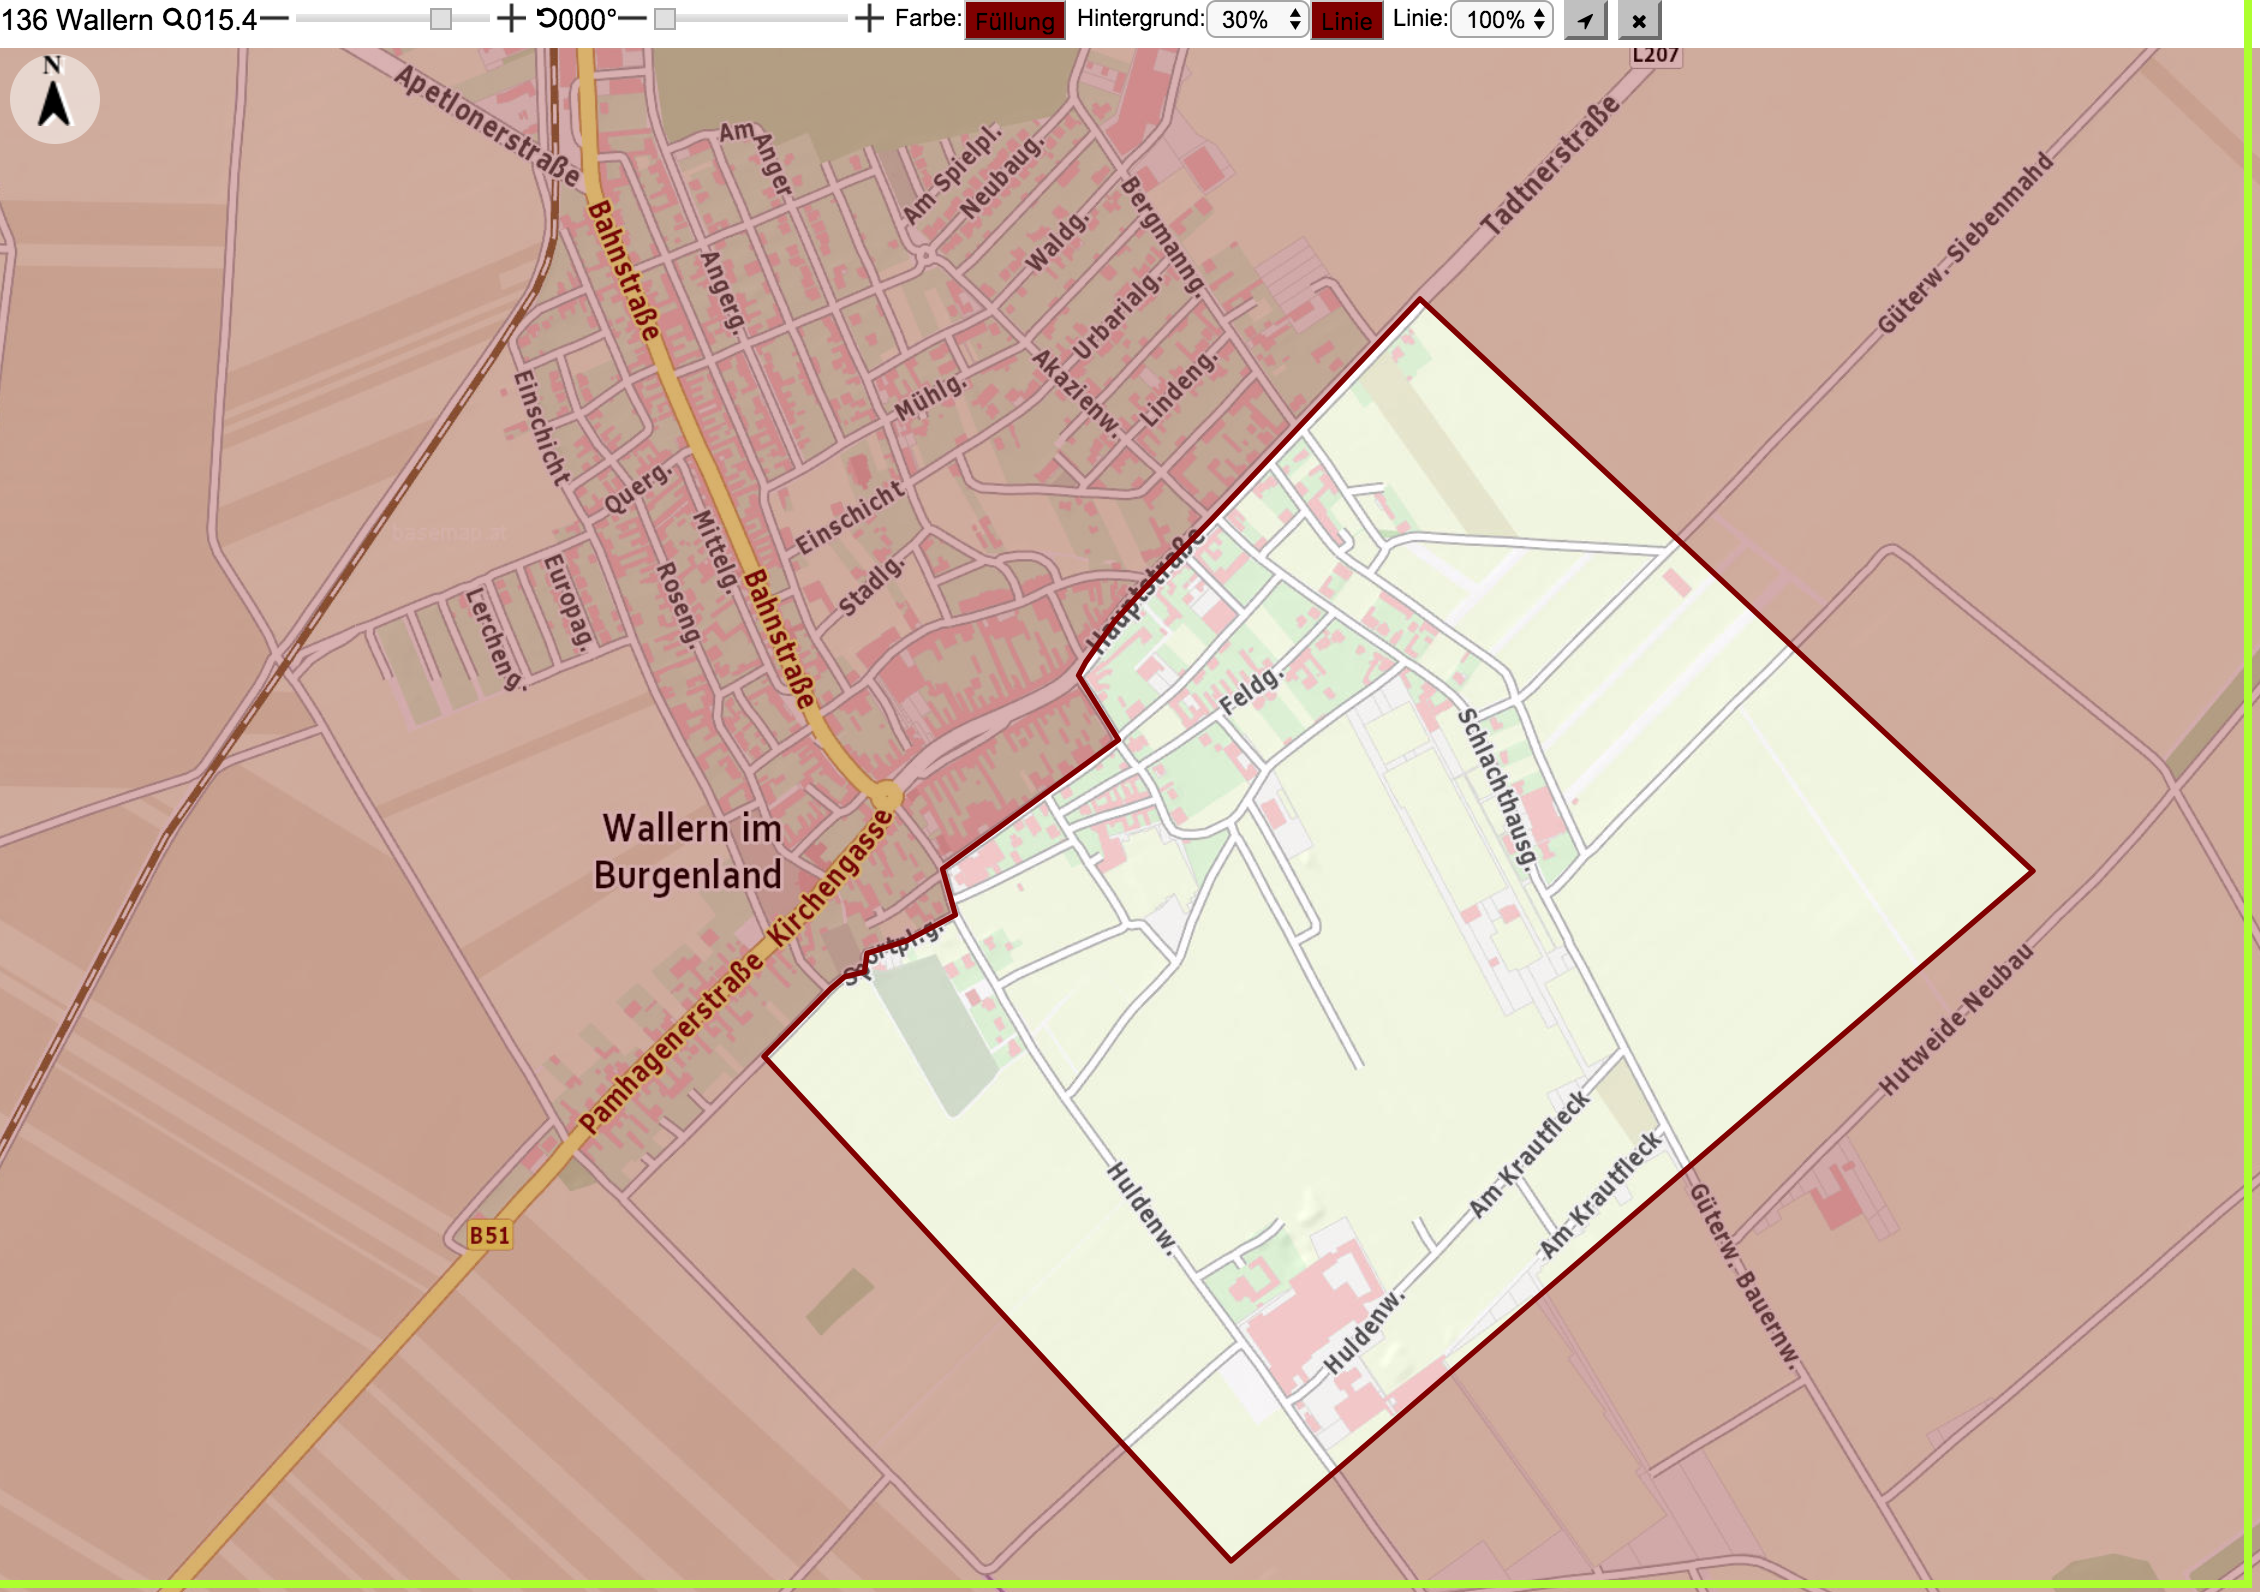This screenshot has width=2260, height=1592.
Task: Close the toolbar with the x button
Action: click(x=1639, y=20)
